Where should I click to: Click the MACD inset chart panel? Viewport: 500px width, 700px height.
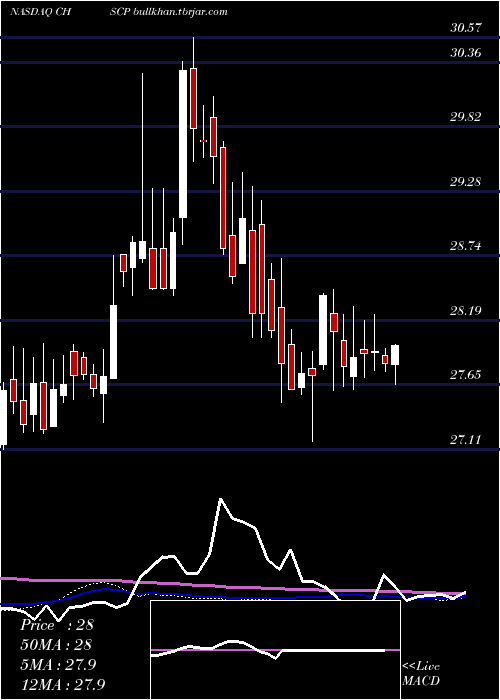(275, 650)
